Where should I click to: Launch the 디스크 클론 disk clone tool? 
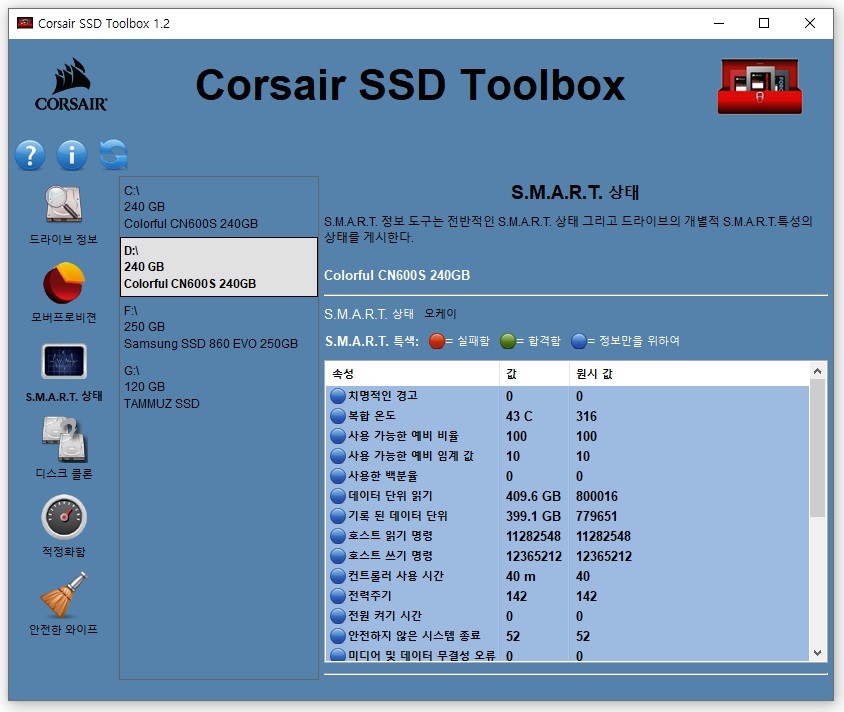tap(64, 448)
